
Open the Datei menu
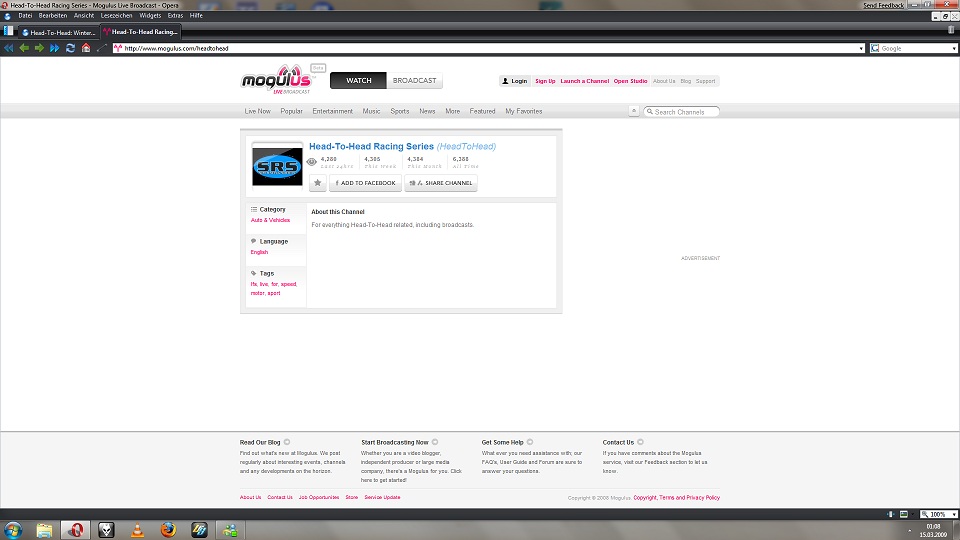(x=25, y=15)
